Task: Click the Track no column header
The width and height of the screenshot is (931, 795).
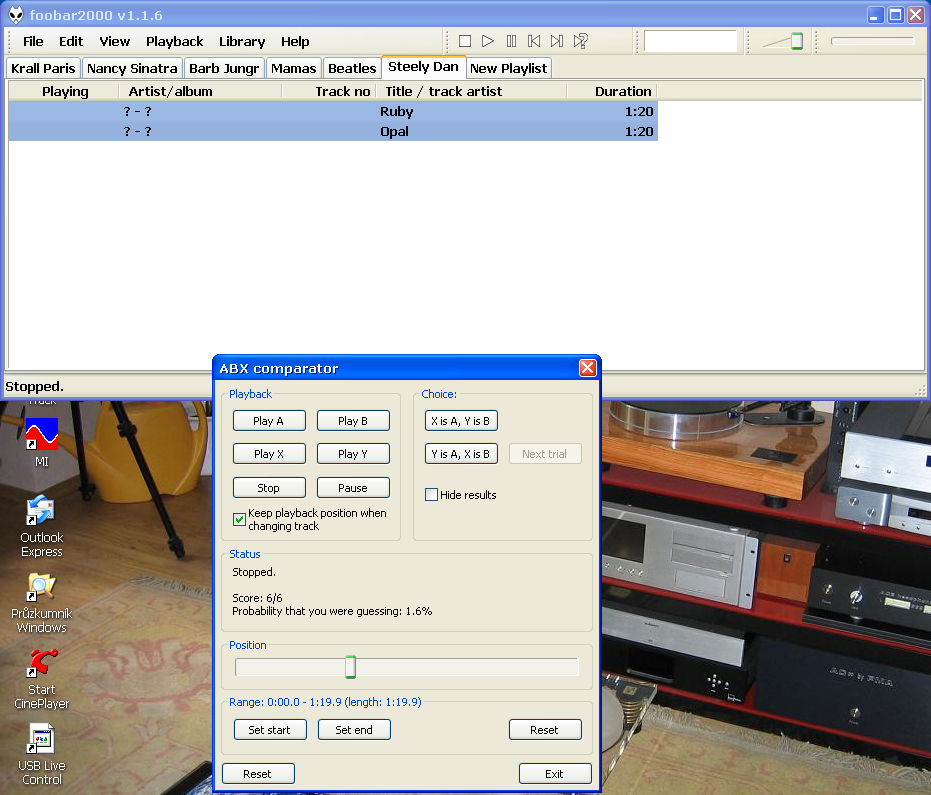Action: tap(329, 91)
